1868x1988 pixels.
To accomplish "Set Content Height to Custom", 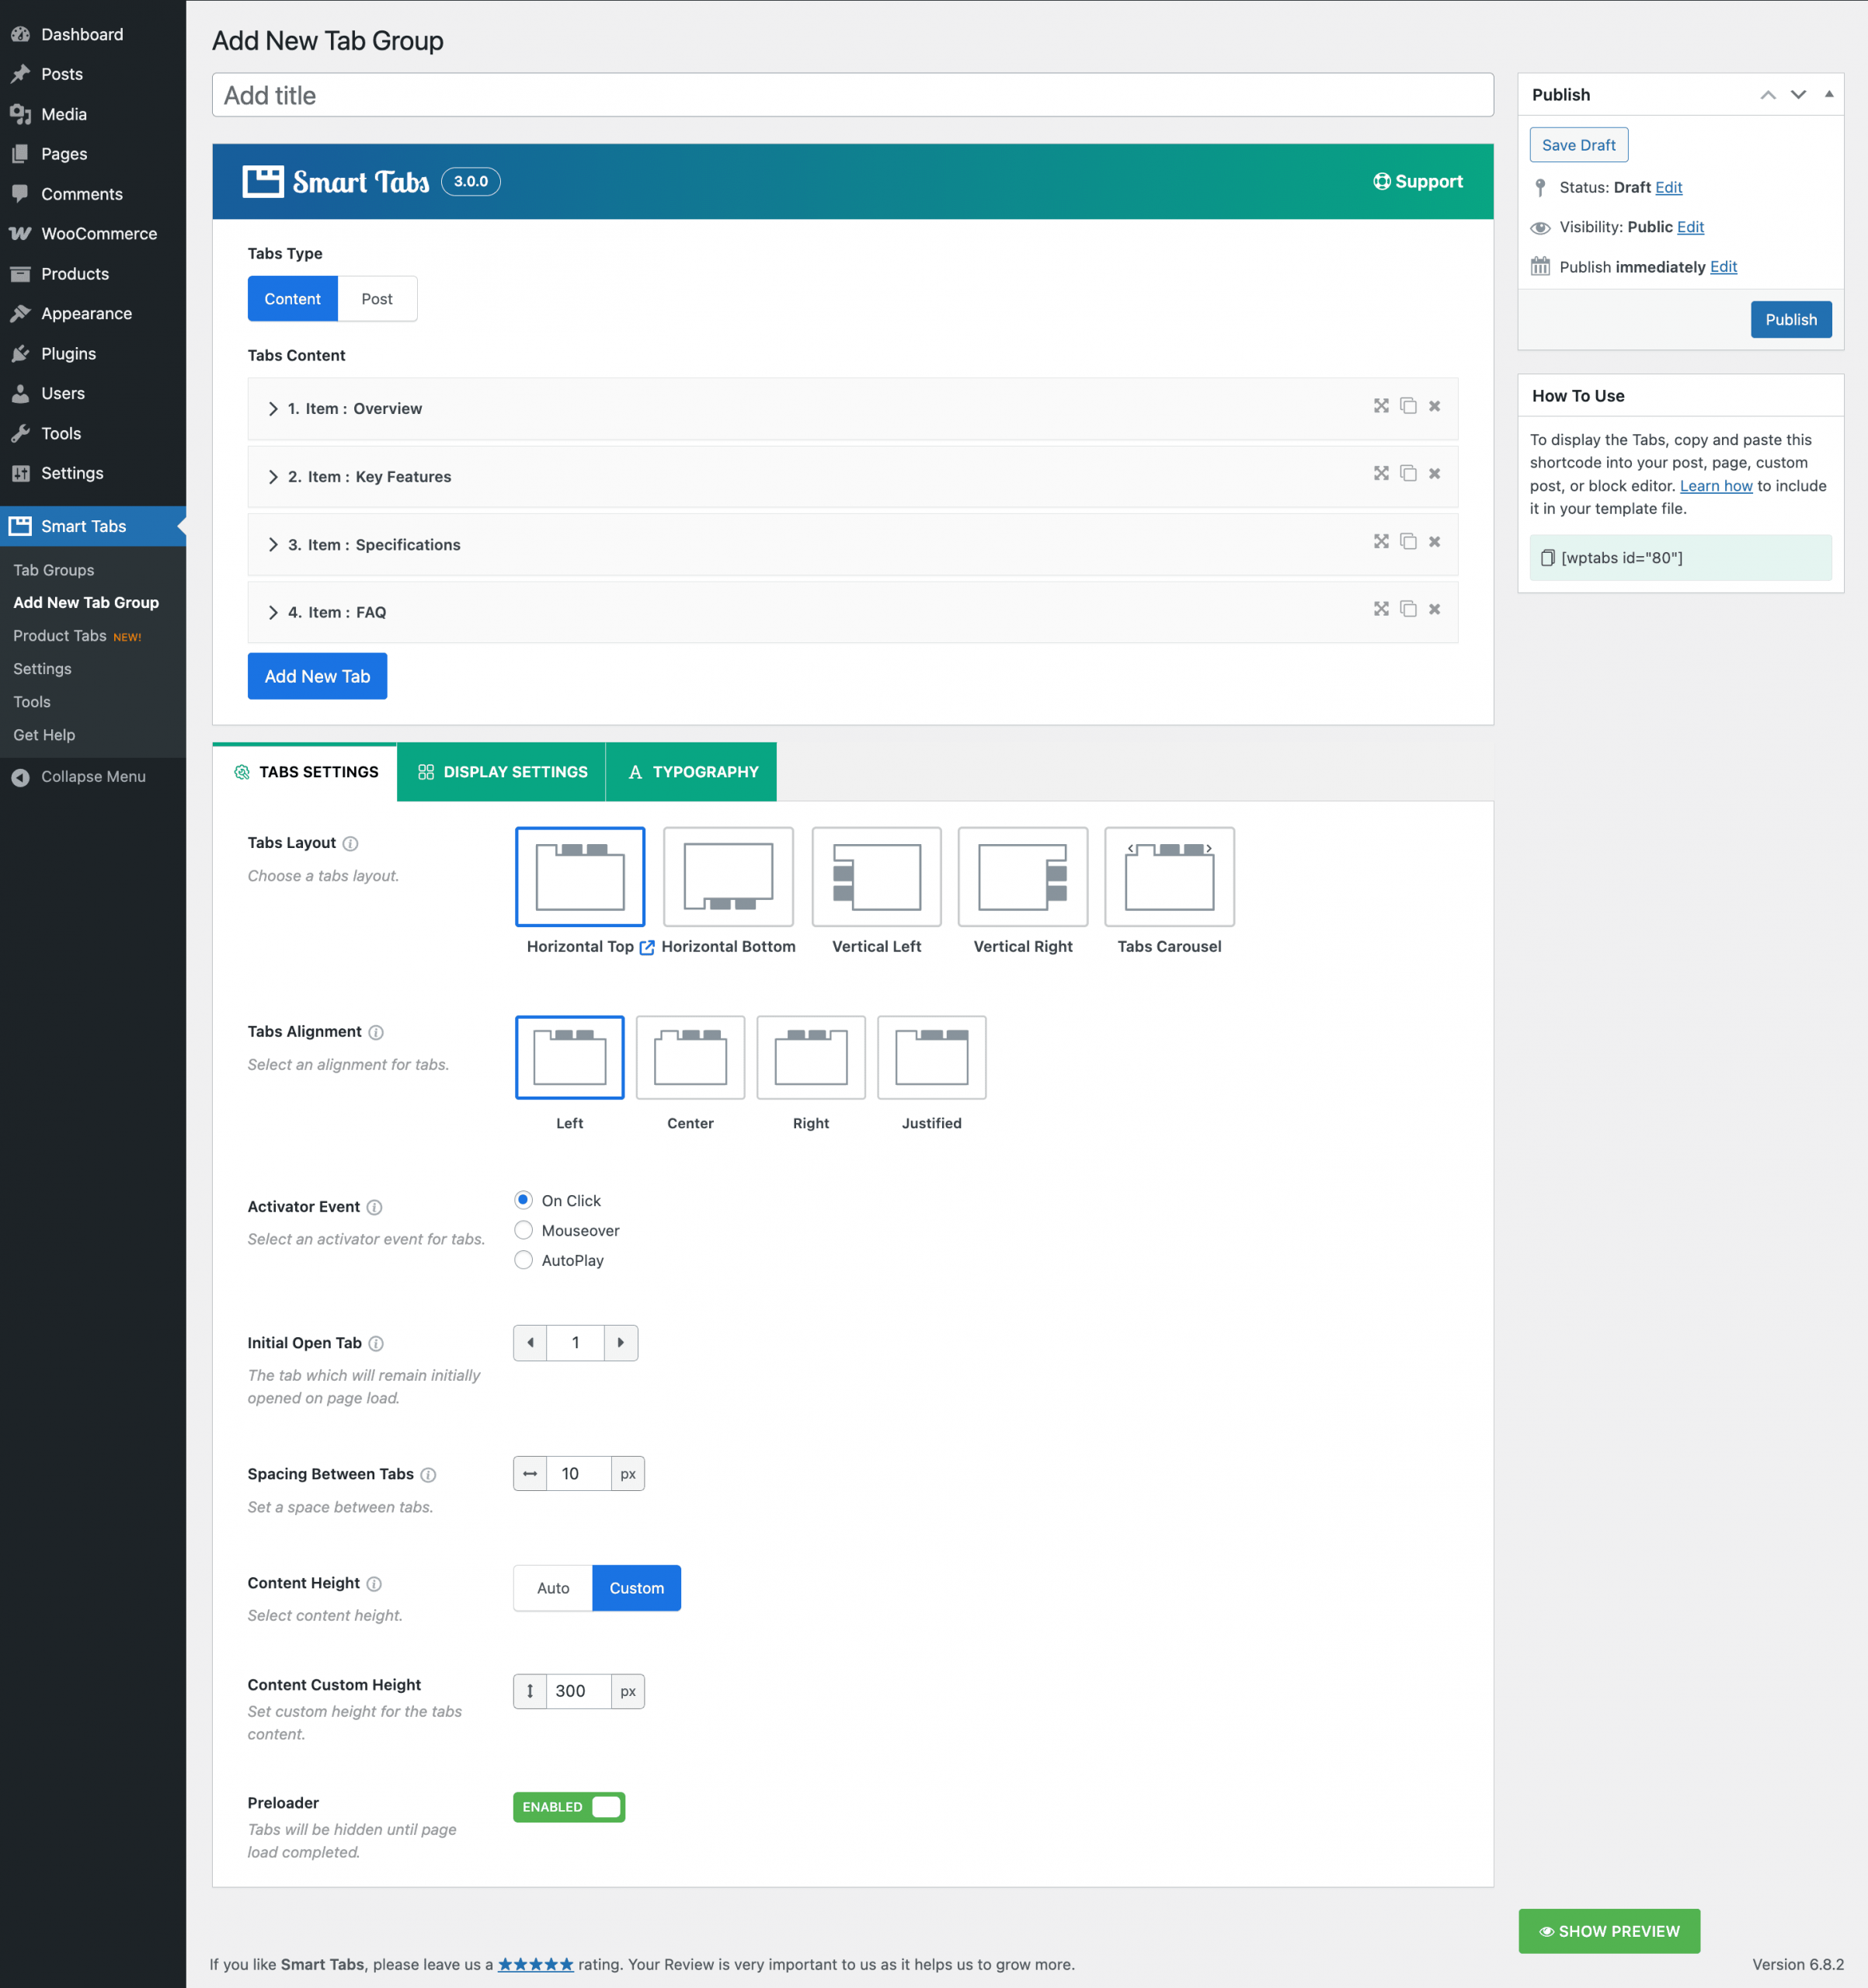I will click(x=637, y=1588).
